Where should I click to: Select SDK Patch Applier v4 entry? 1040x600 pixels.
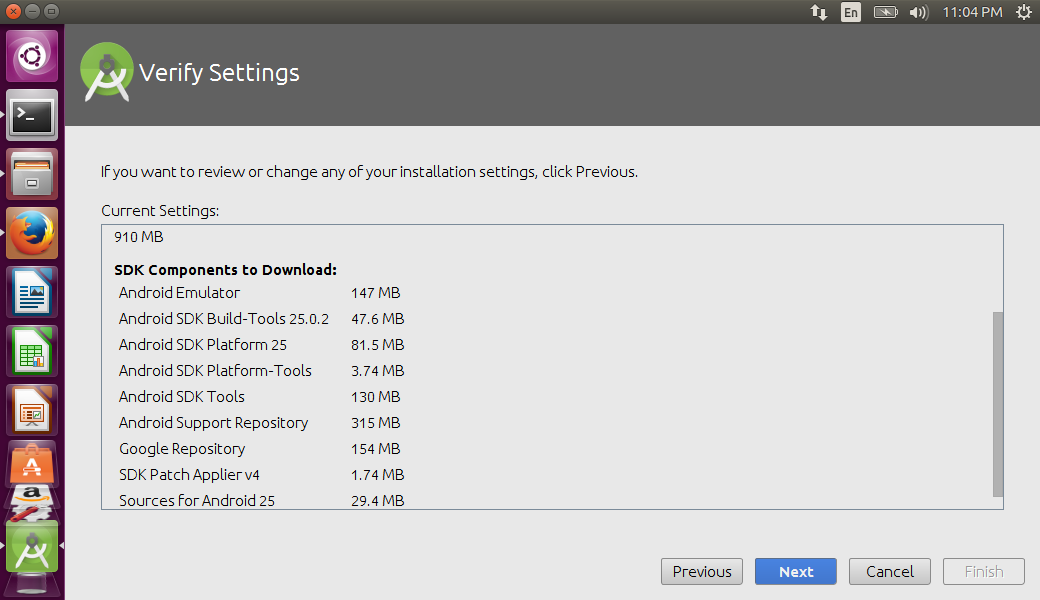point(261,475)
